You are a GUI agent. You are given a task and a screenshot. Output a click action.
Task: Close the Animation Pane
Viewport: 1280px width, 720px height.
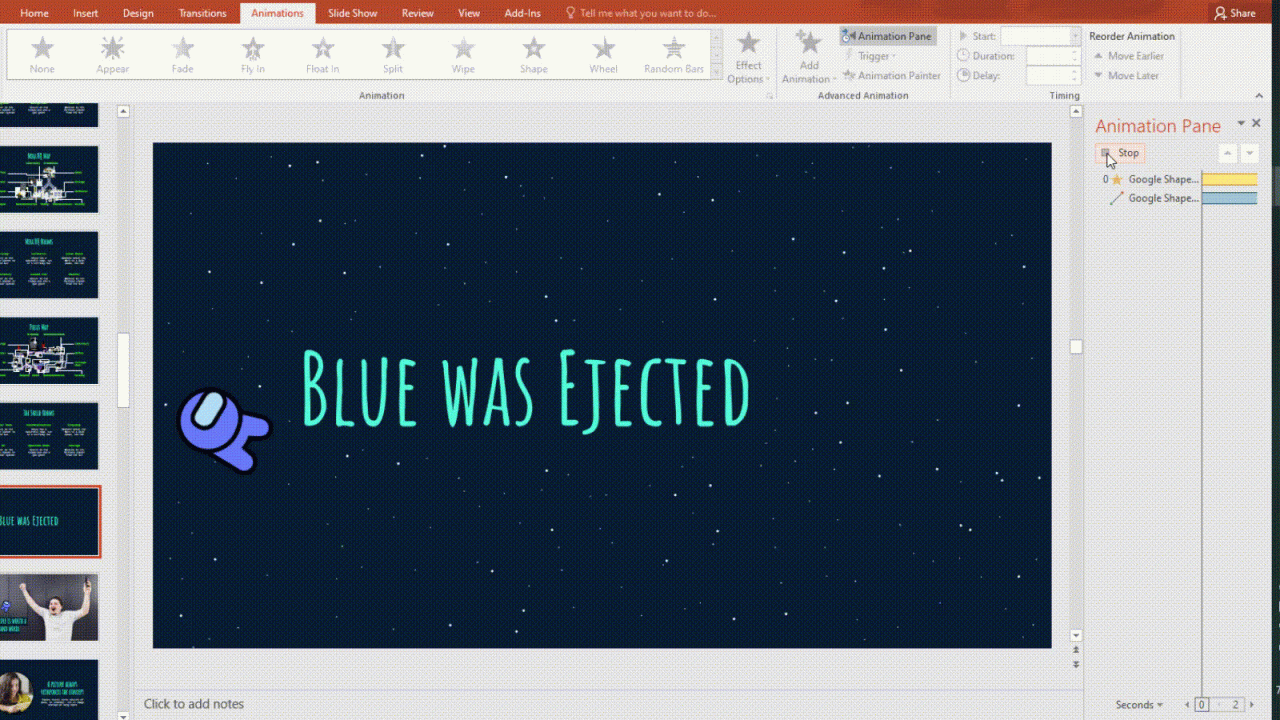point(1256,123)
